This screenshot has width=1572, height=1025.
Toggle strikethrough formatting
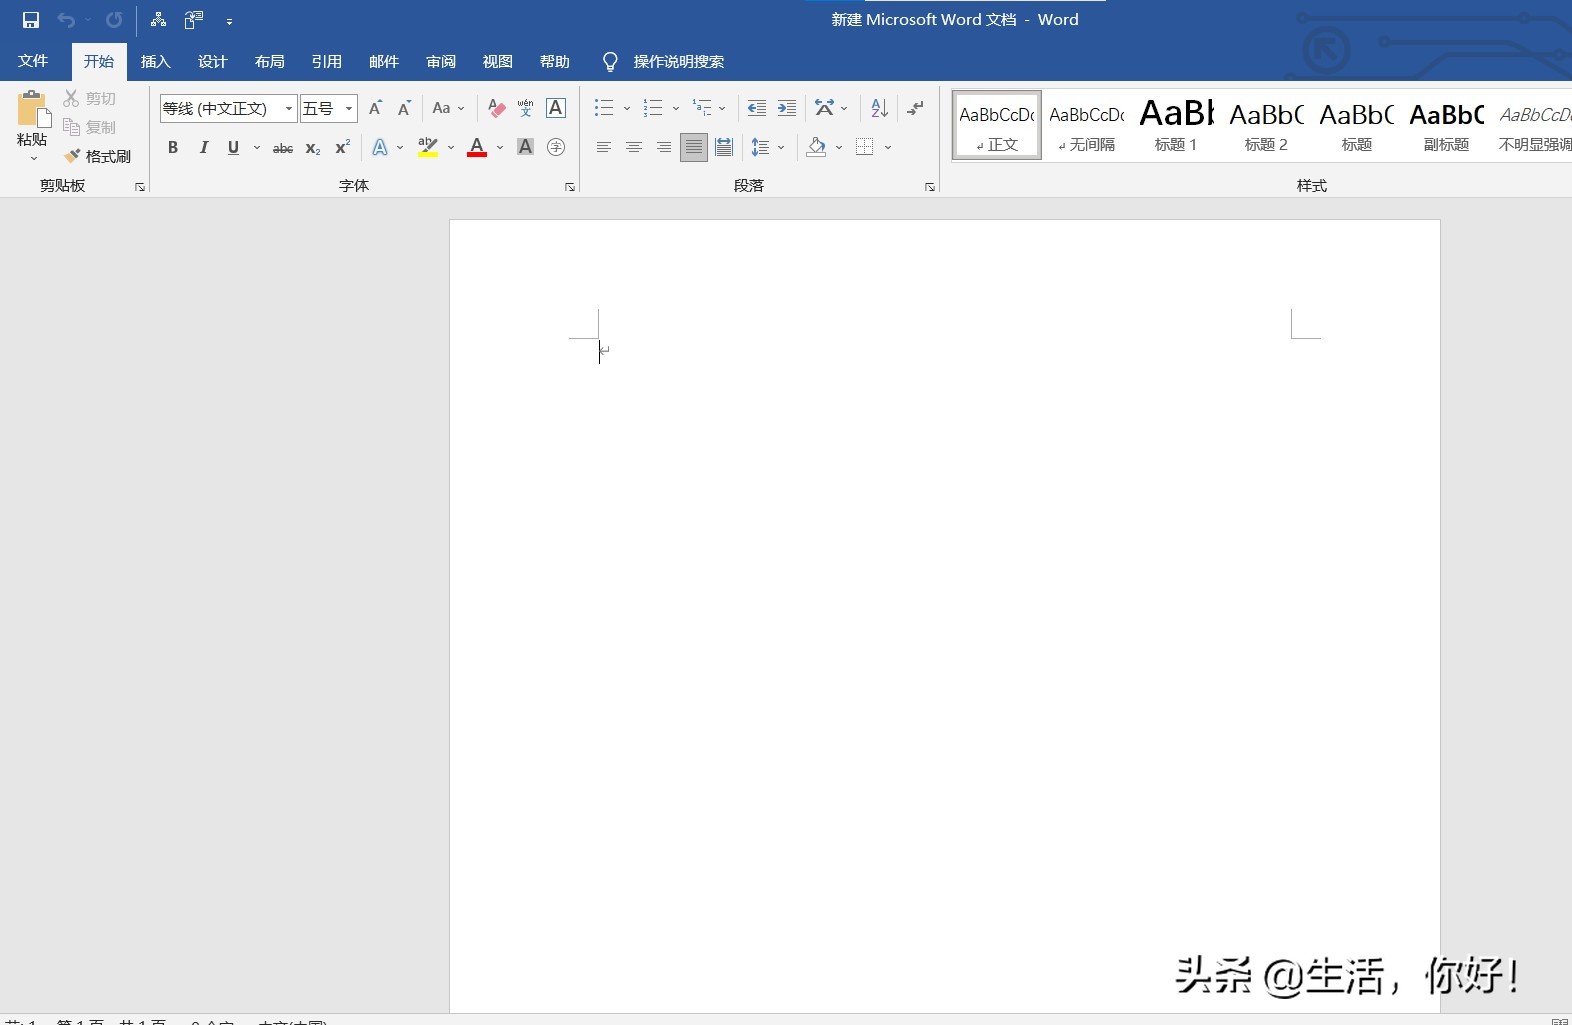(283, 148)
